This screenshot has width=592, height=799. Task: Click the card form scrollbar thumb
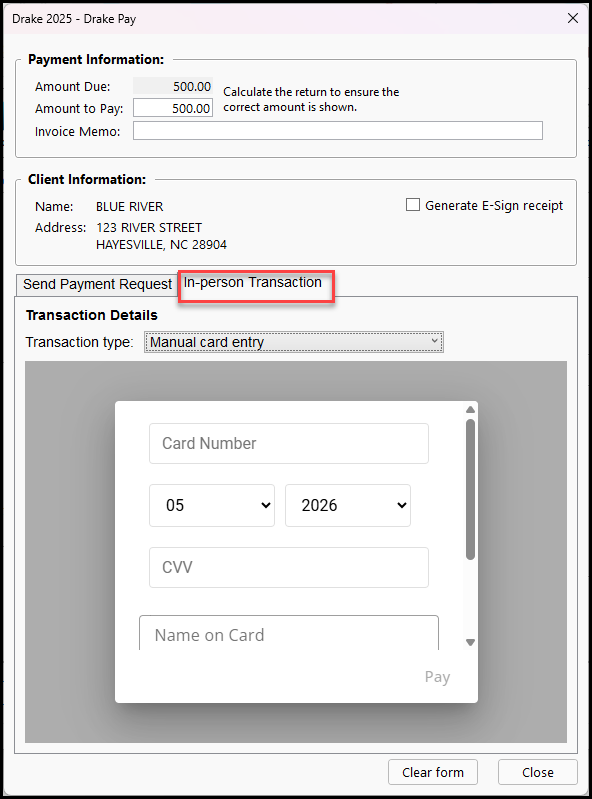(471, 489)
